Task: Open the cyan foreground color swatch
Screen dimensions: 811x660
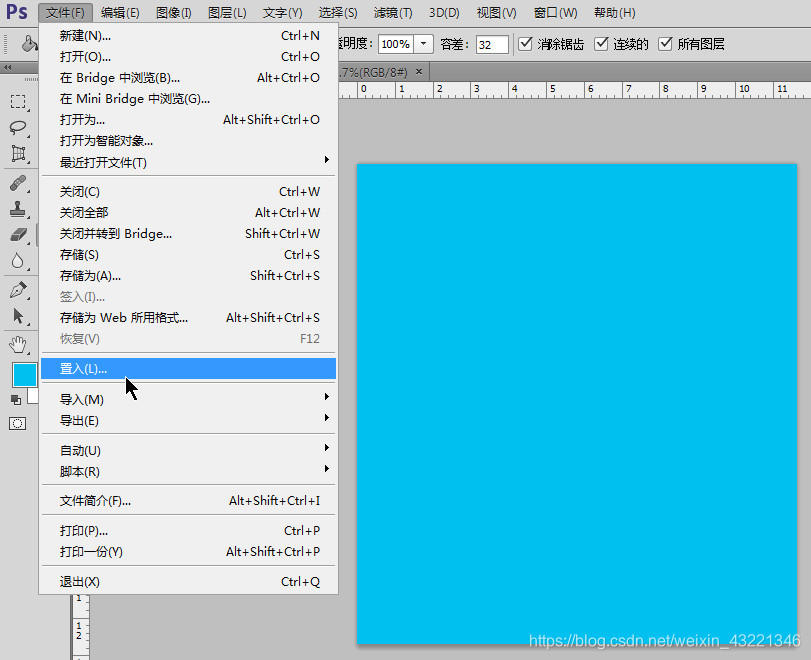Action: click(24, 374)
